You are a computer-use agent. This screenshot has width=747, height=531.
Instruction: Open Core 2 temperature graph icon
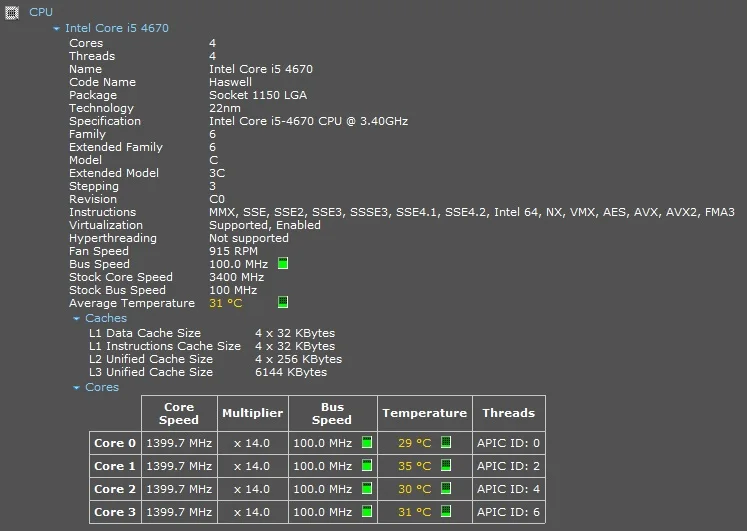[x=446, y=488]
